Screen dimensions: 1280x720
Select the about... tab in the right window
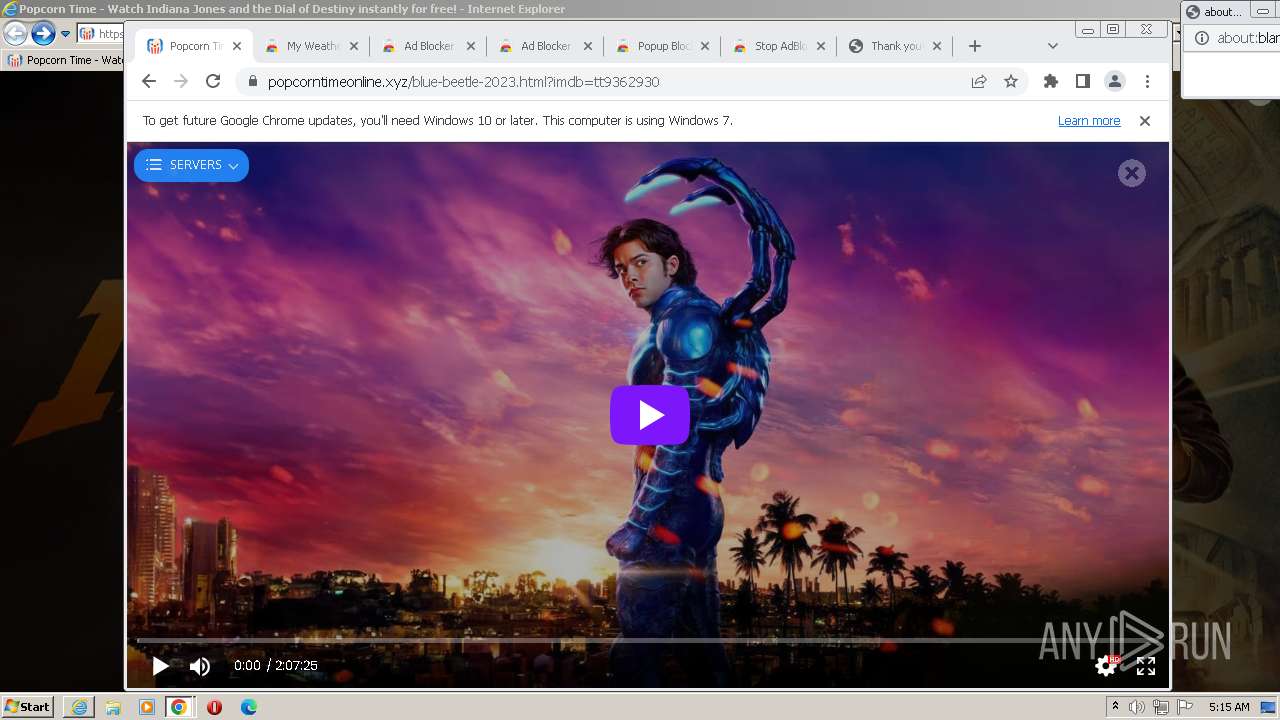coord(1213,12)
